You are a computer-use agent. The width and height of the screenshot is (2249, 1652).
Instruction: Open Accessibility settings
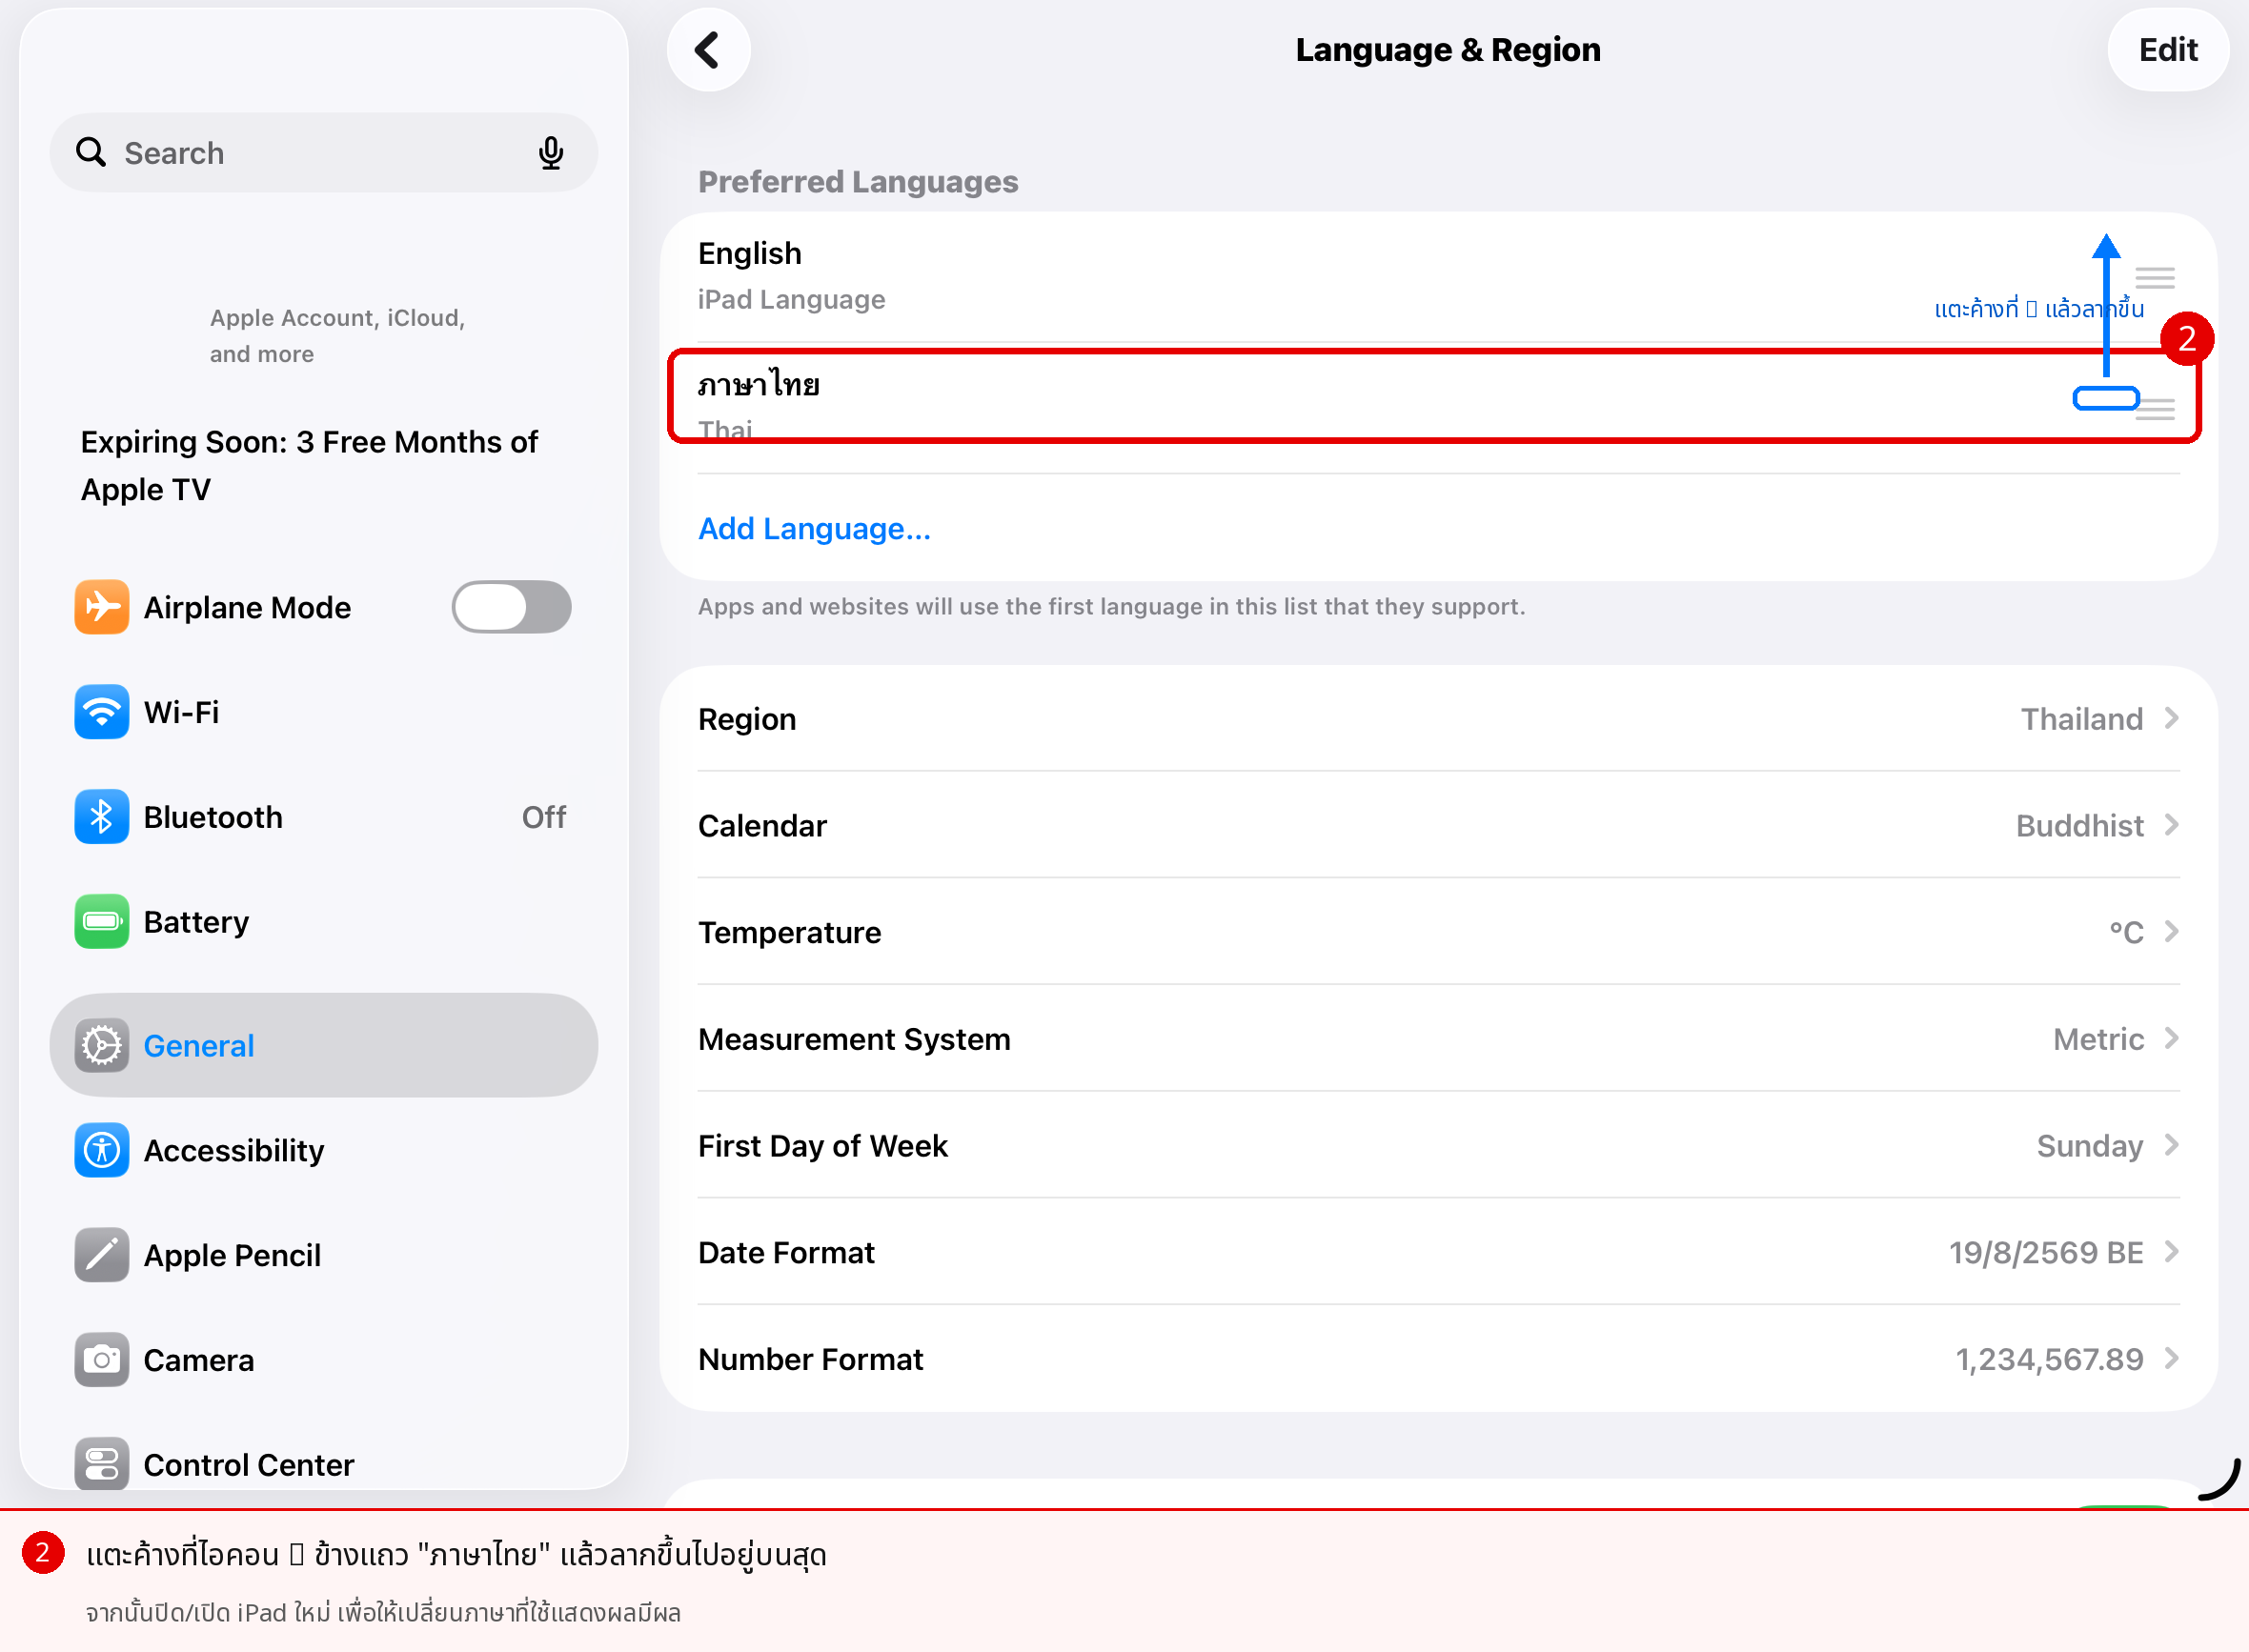click(323, 1150)
